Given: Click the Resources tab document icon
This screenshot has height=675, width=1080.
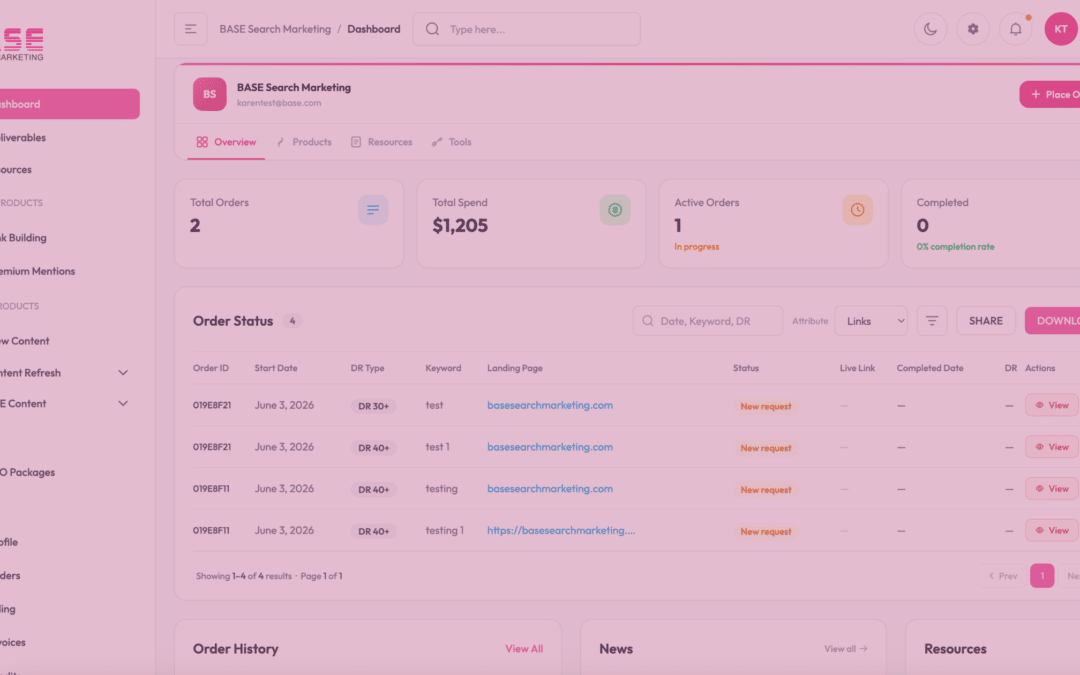Looking at the screenshot, I should (356, 142).
